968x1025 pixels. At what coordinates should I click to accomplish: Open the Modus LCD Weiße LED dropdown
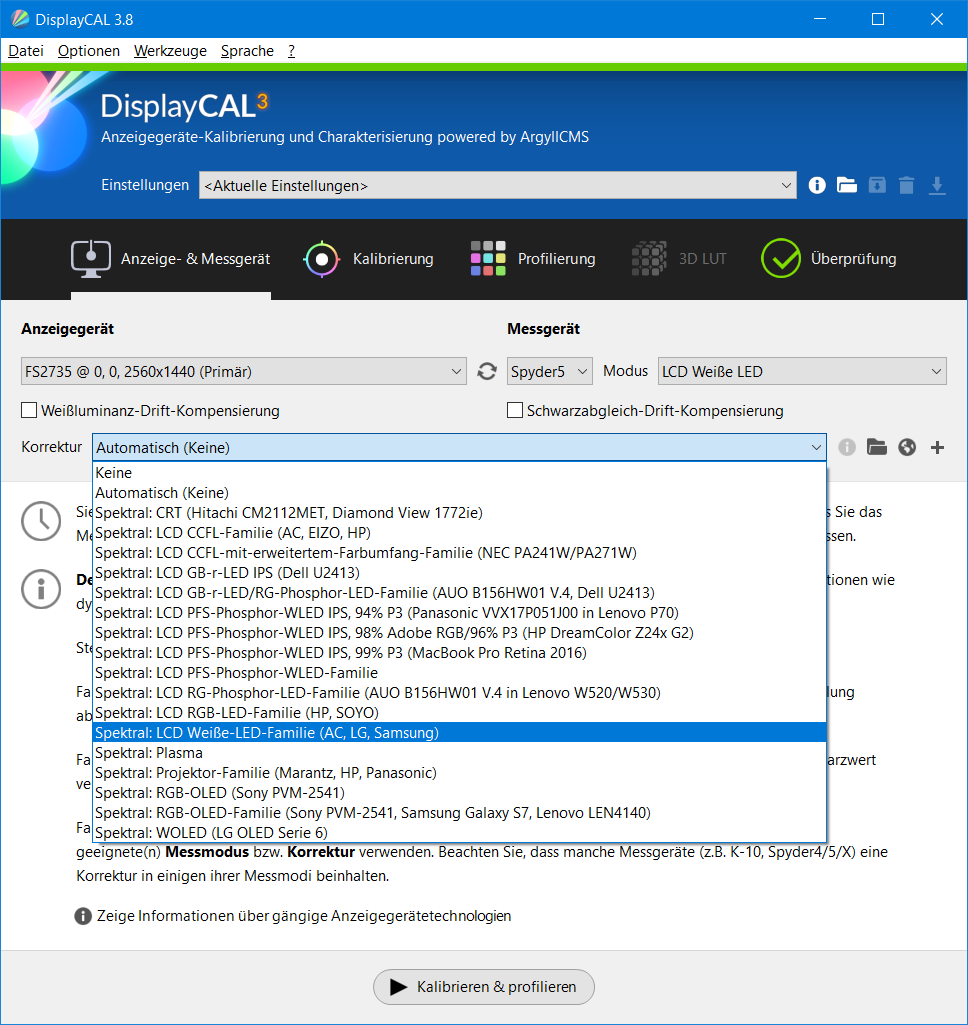click(x=802, y=371)
